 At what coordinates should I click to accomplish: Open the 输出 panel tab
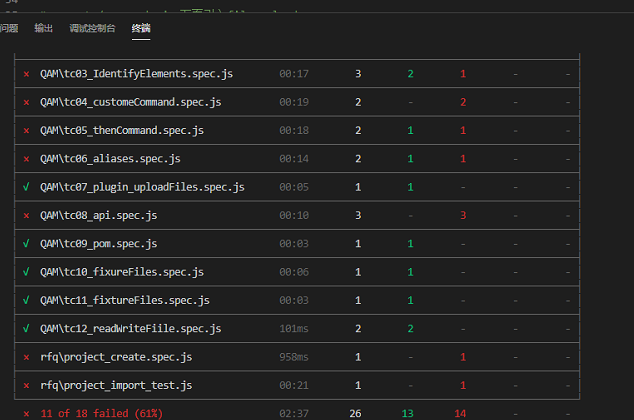[x=44, y=29]
